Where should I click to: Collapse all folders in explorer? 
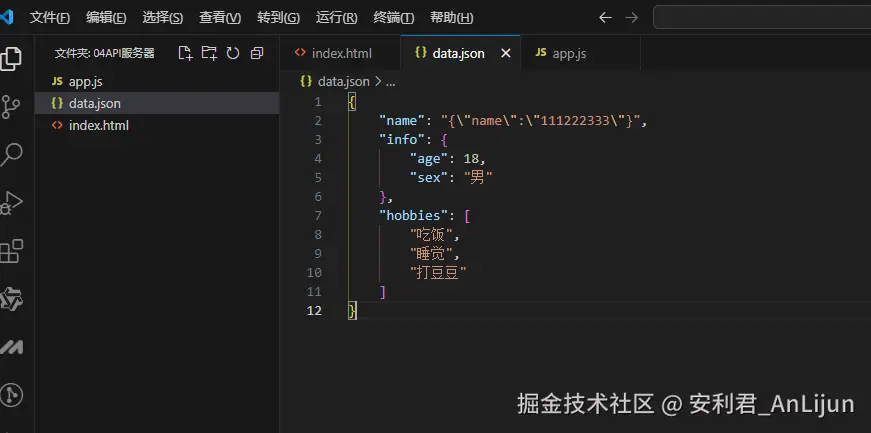pos(257,53)
